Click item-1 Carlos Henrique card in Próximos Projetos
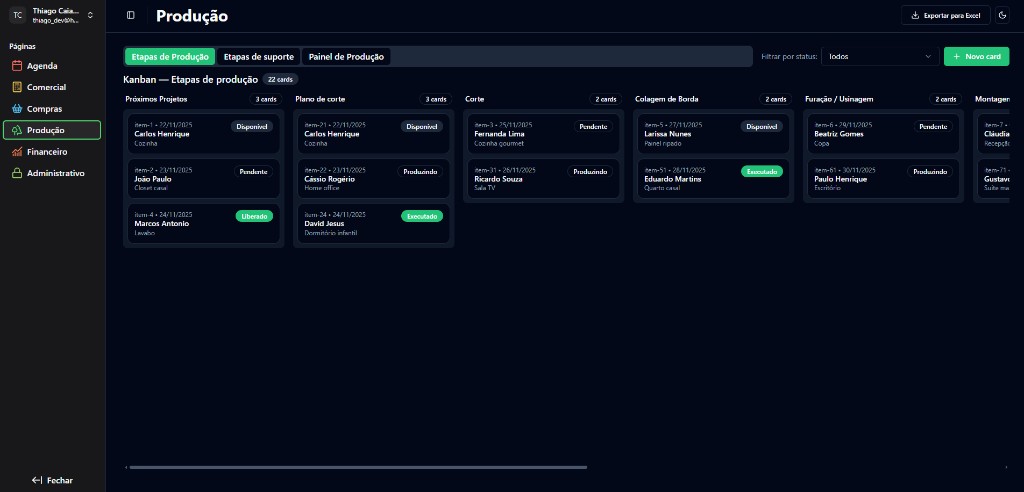Image resolution: width=1024 pixels, height=492 pixels. (x=204, y=134)
